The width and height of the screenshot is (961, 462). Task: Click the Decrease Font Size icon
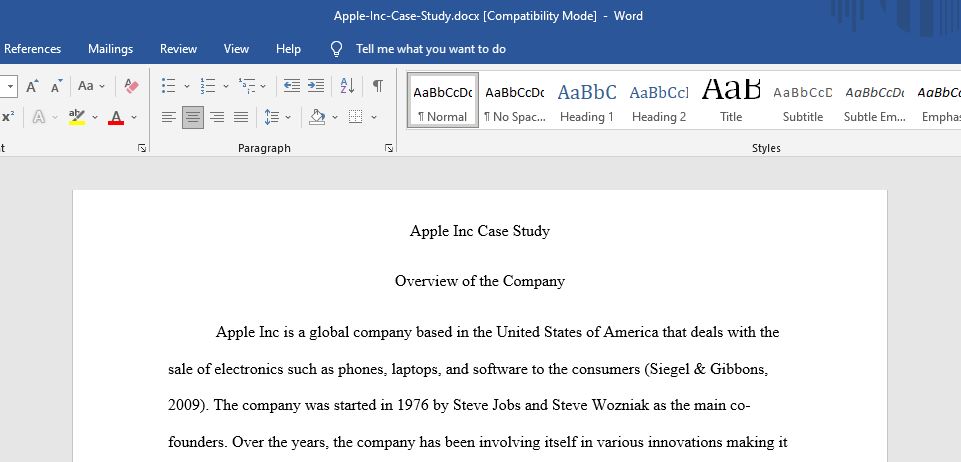[56, 86]
